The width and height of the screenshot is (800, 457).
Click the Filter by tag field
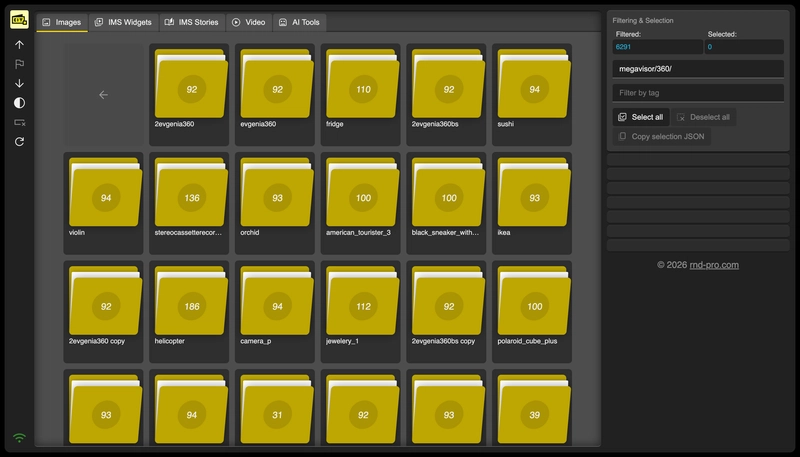[698, 93]
